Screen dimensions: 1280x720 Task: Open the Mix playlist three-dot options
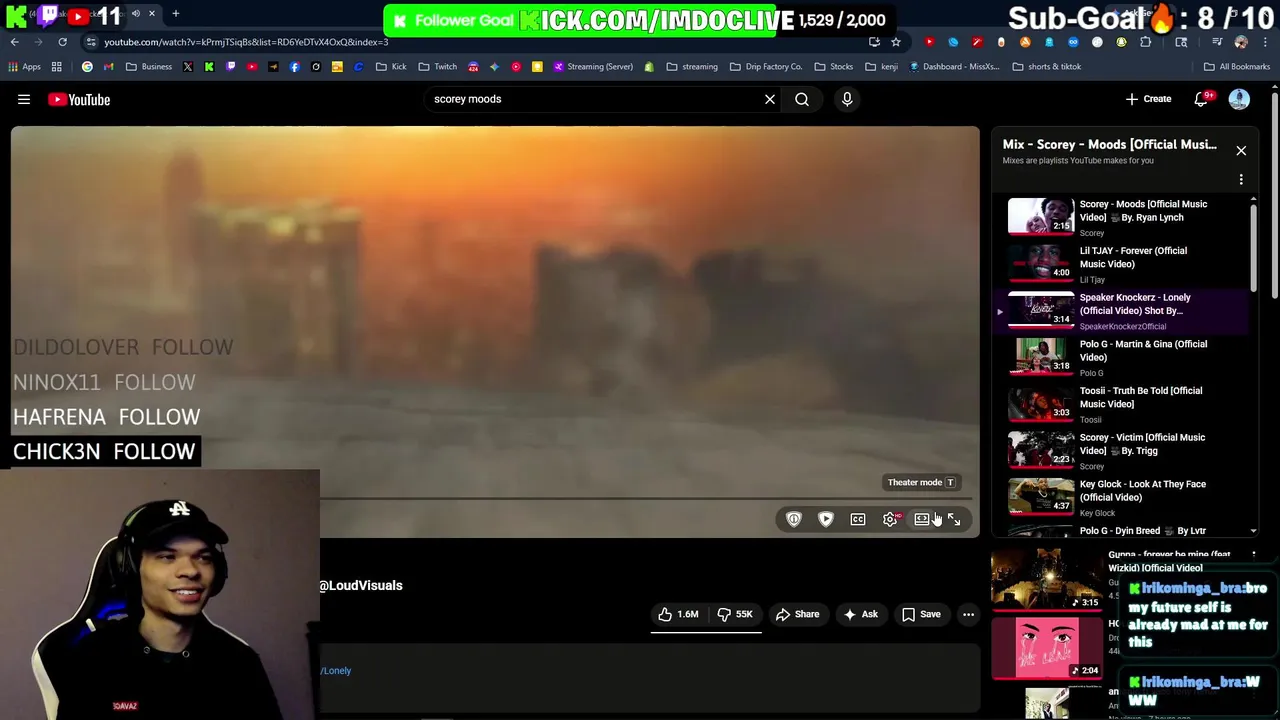pos(1241,180)
